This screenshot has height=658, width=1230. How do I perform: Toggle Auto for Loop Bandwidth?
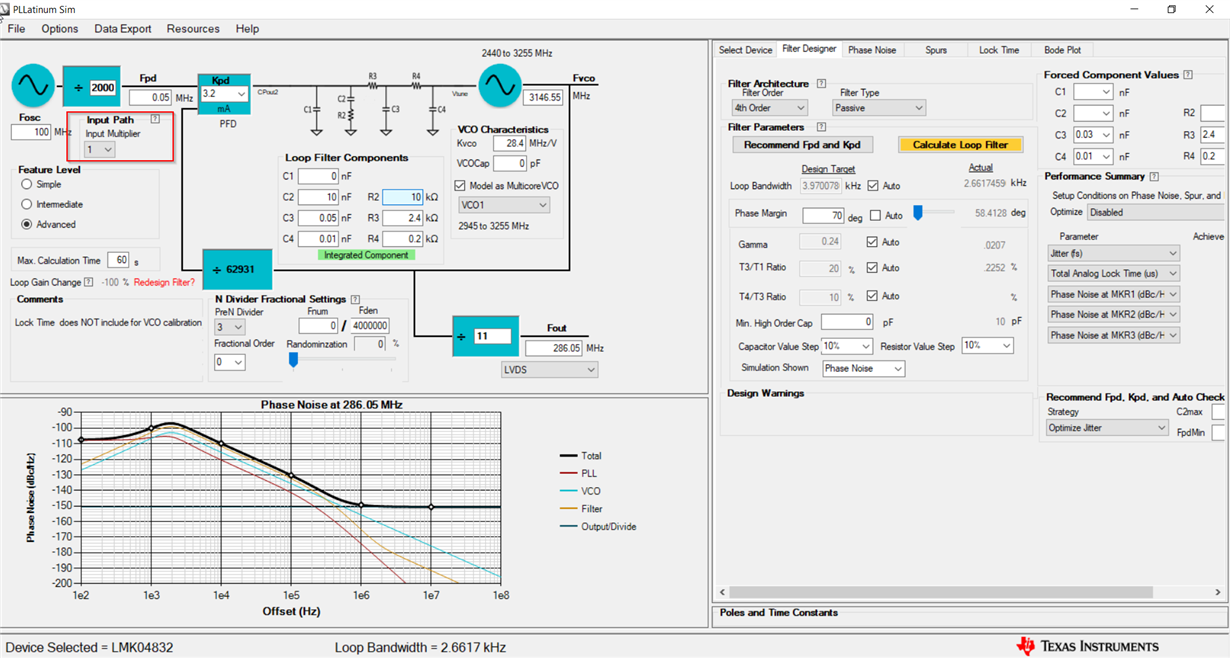click(x=873, y=186)
